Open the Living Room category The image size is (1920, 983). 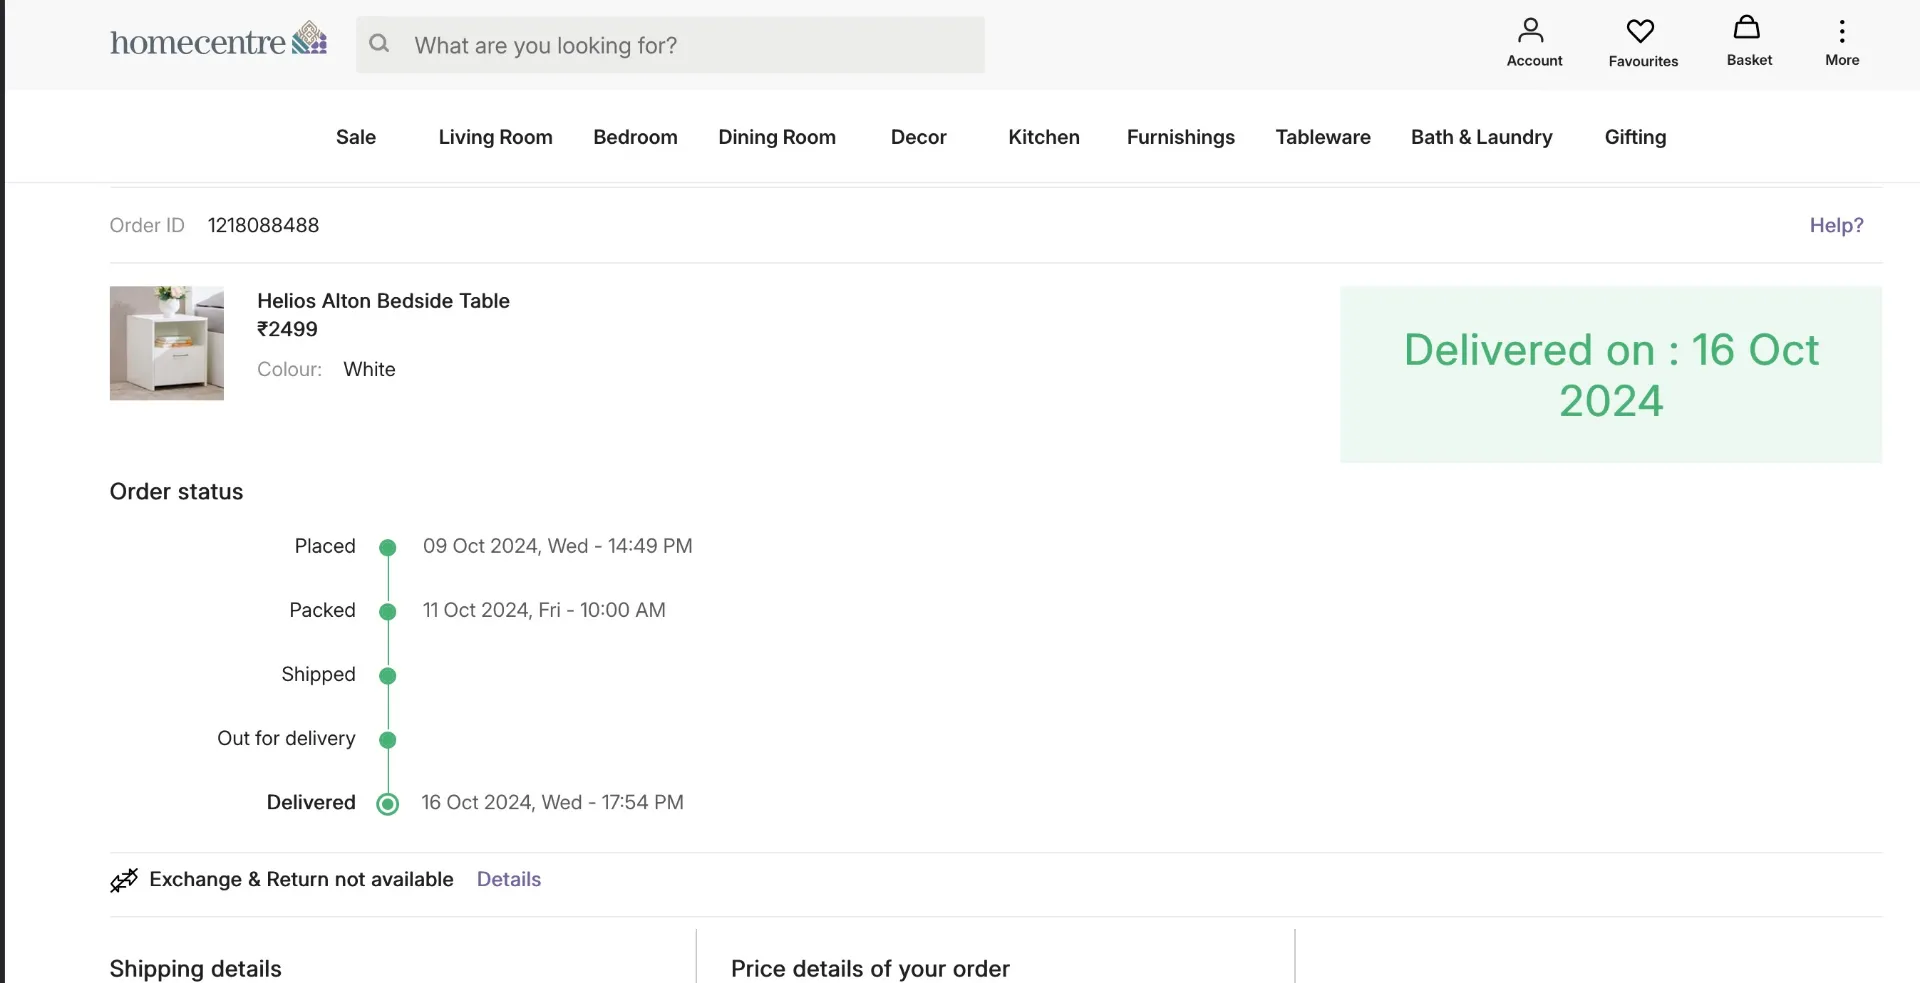click(495, 137)
